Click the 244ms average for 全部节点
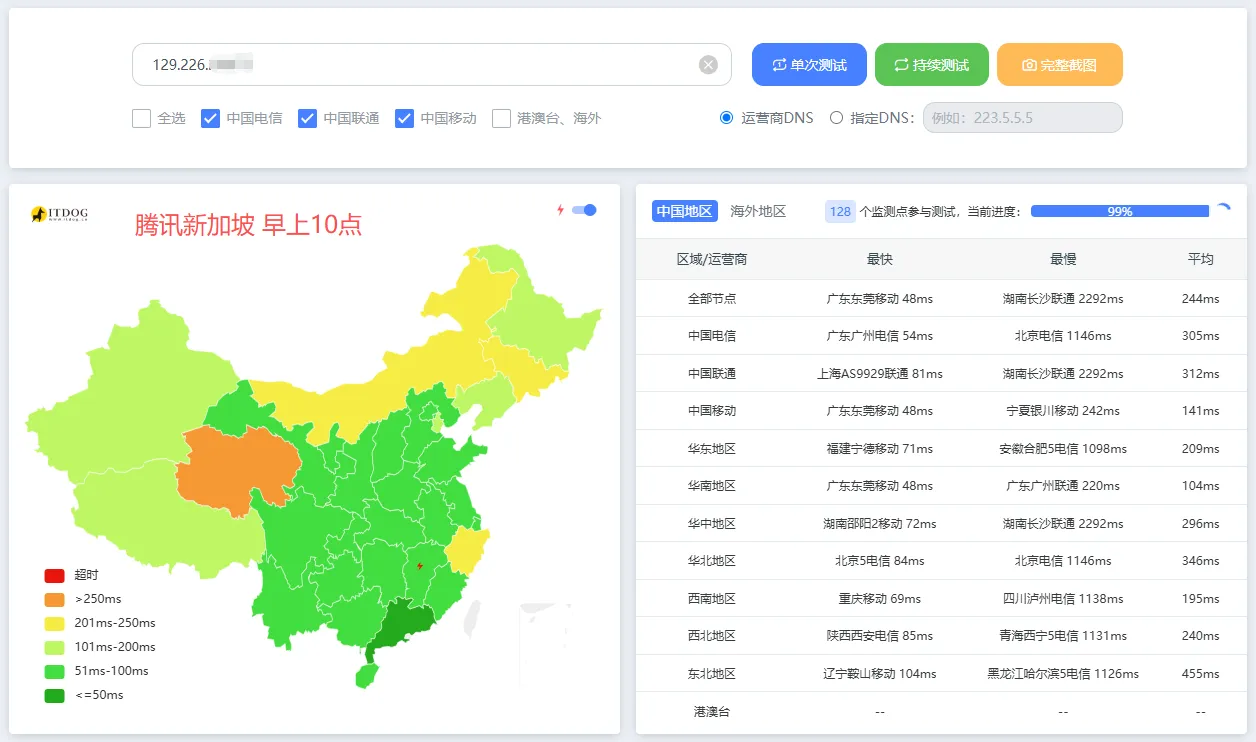Screen dimensions: 1256x742 pyautogui.click(x=1200, y=298)
